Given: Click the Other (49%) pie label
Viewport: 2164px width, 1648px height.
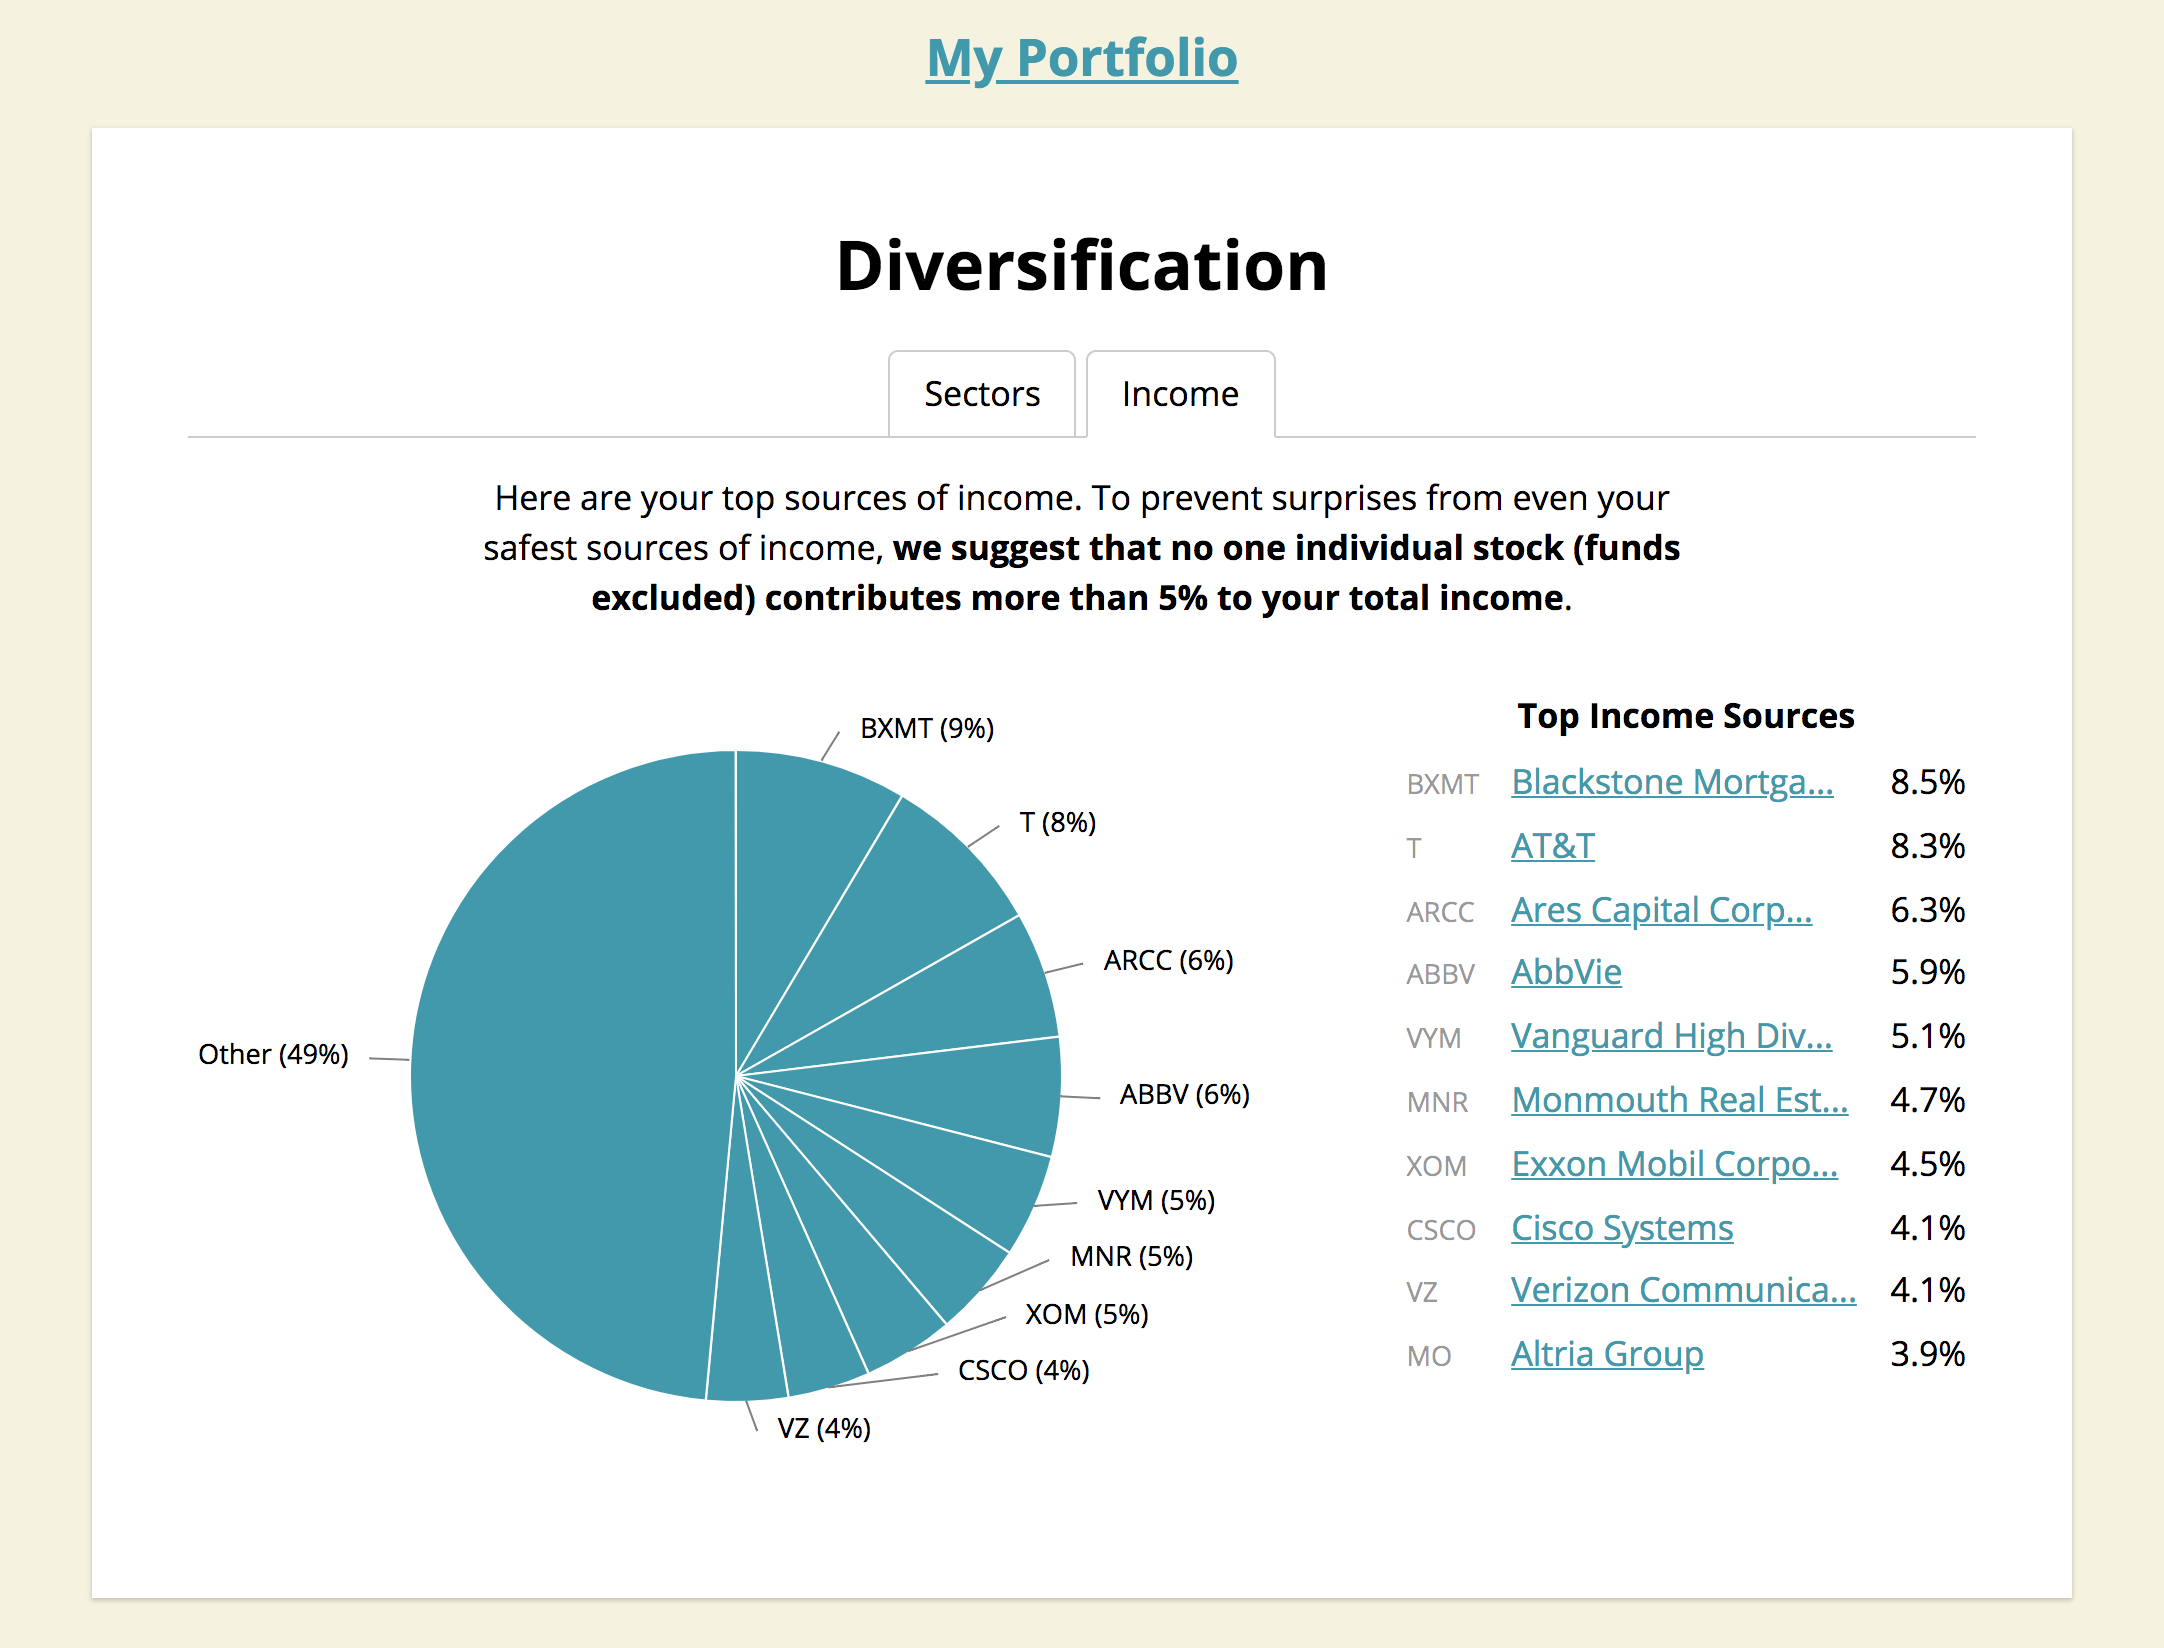Looking at the screenshot, I should 273,1054.
